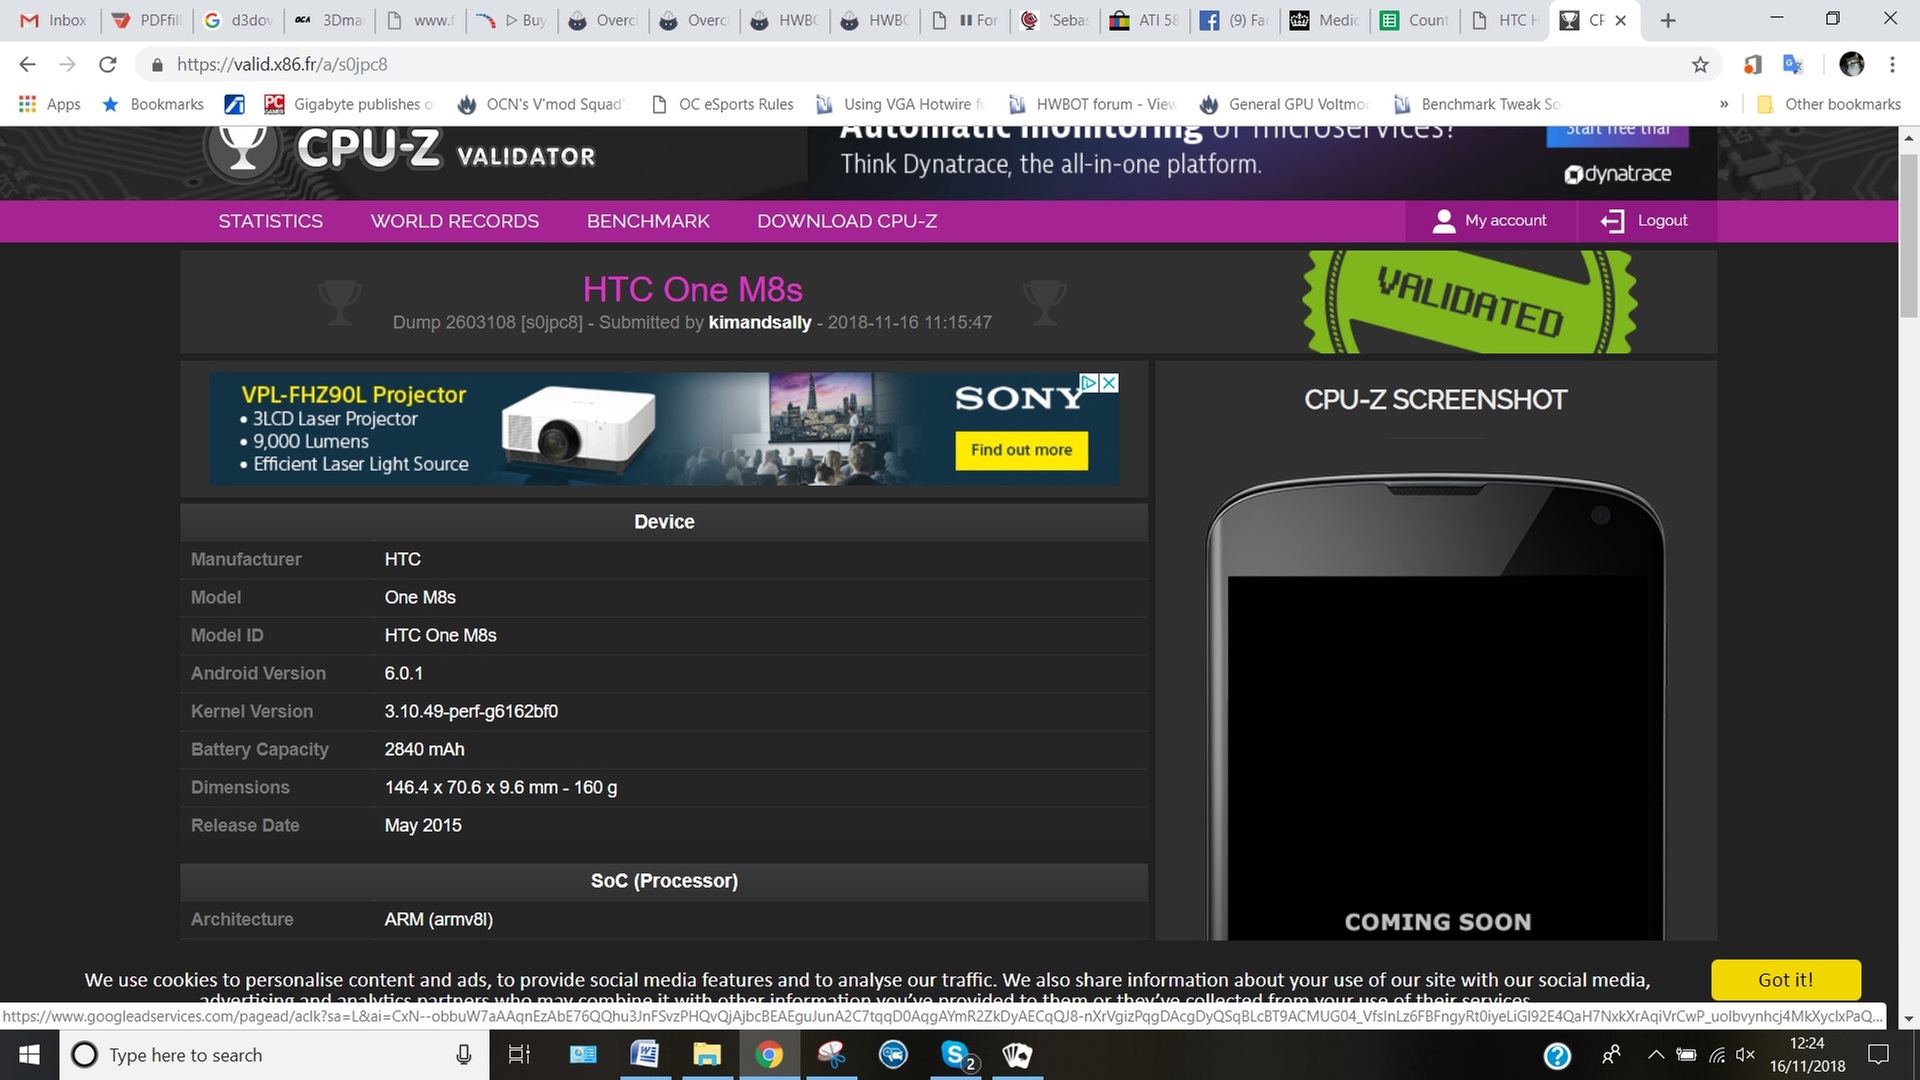This screenshot has height=1080, width=1920.
Task: Click Windows Start button
Action: pyautogui.click(x=29, y=1055)
